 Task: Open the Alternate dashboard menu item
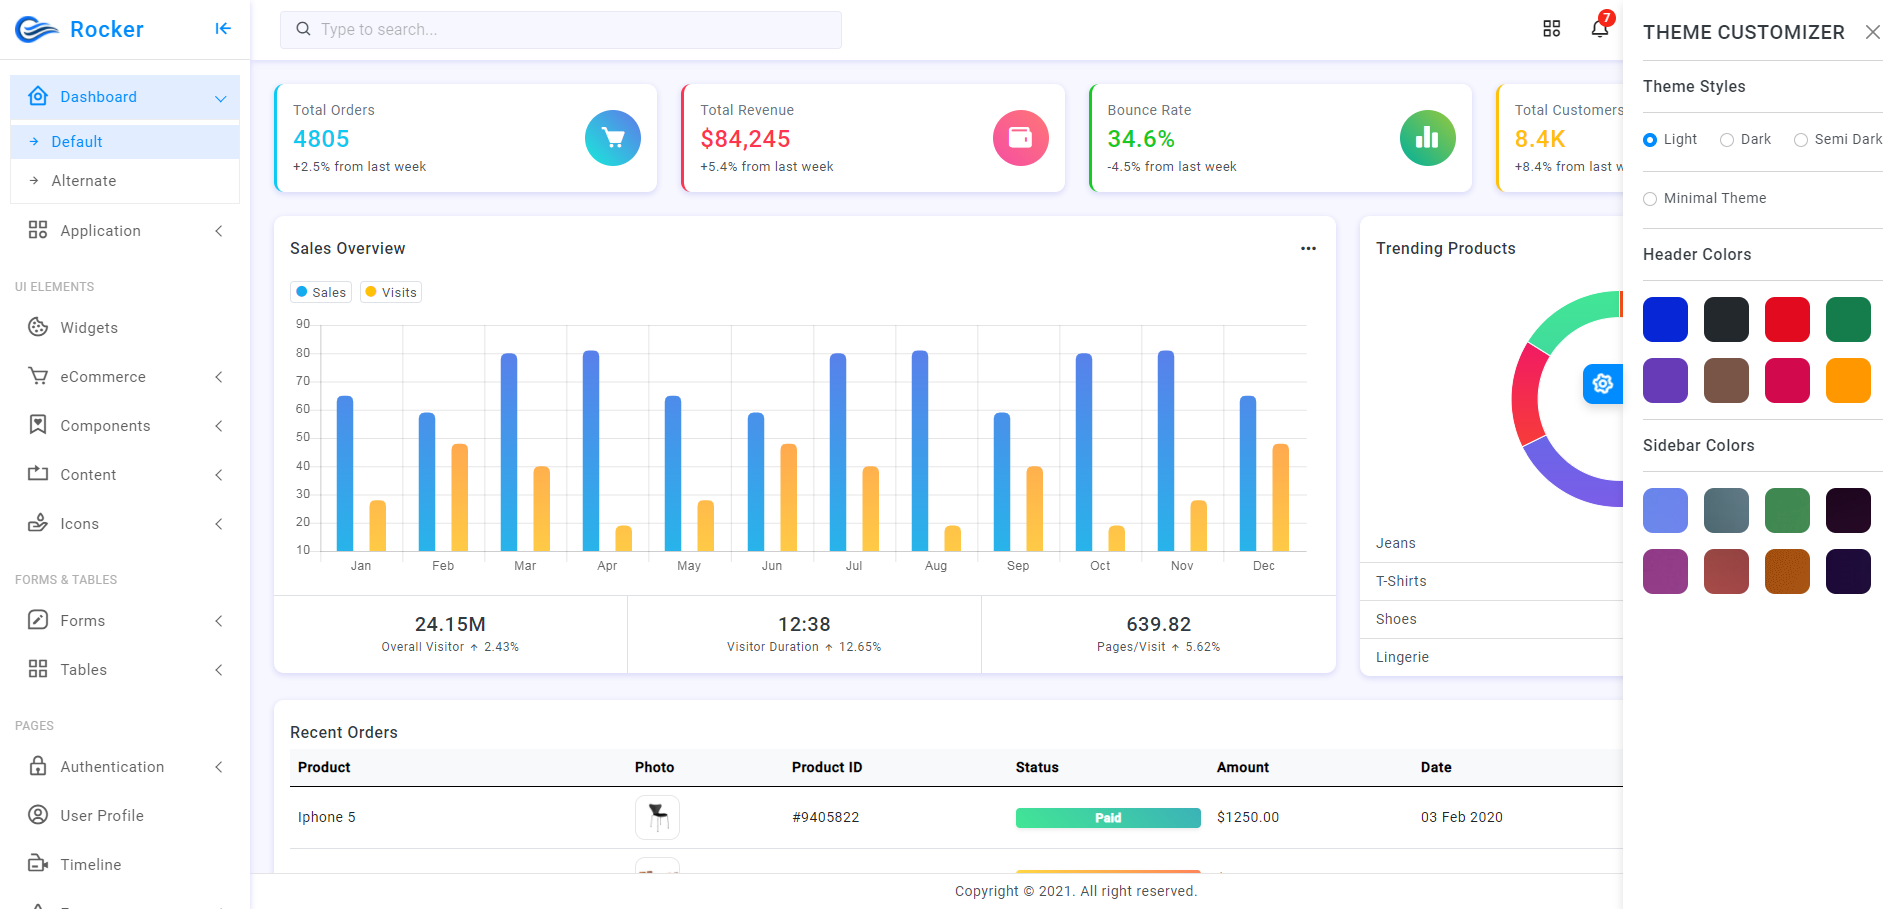[84, 181]
